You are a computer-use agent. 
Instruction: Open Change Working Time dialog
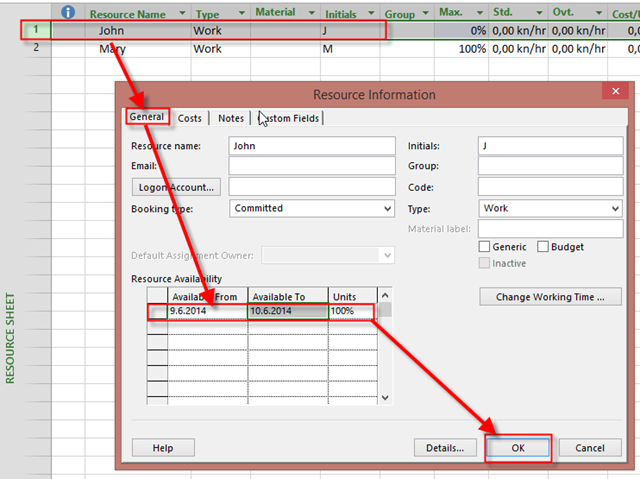coord(551,297)
